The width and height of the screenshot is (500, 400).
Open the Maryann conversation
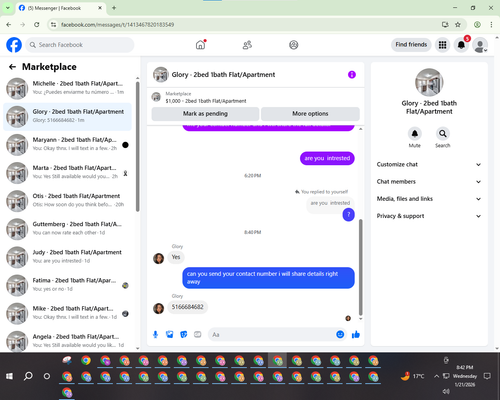[x=67, y=145]
